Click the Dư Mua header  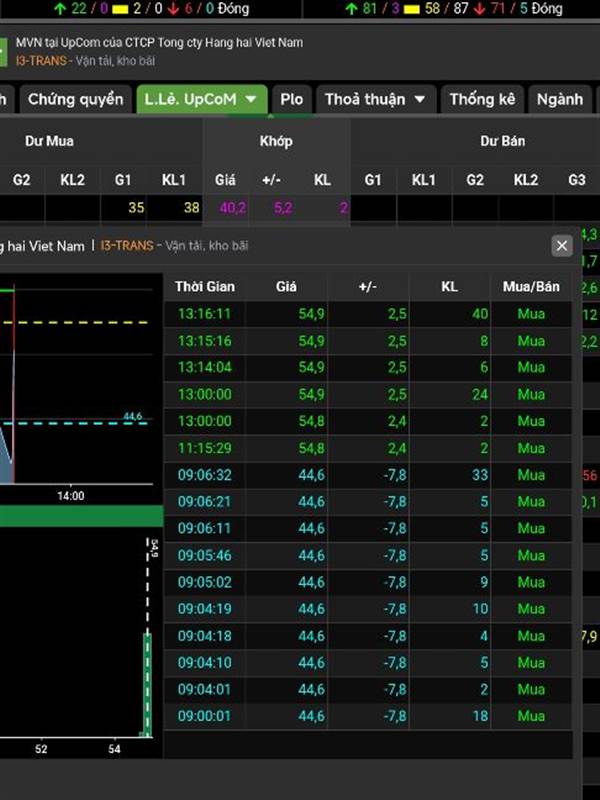[x=49, y=141]
